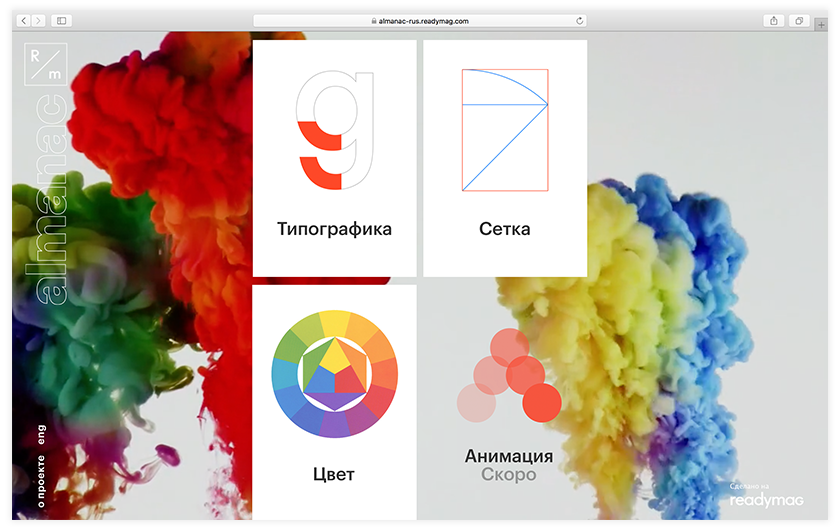The width and height of the screenshot is (840, 530).
Task: Click the Сетка section title
Action: [505, 229]
